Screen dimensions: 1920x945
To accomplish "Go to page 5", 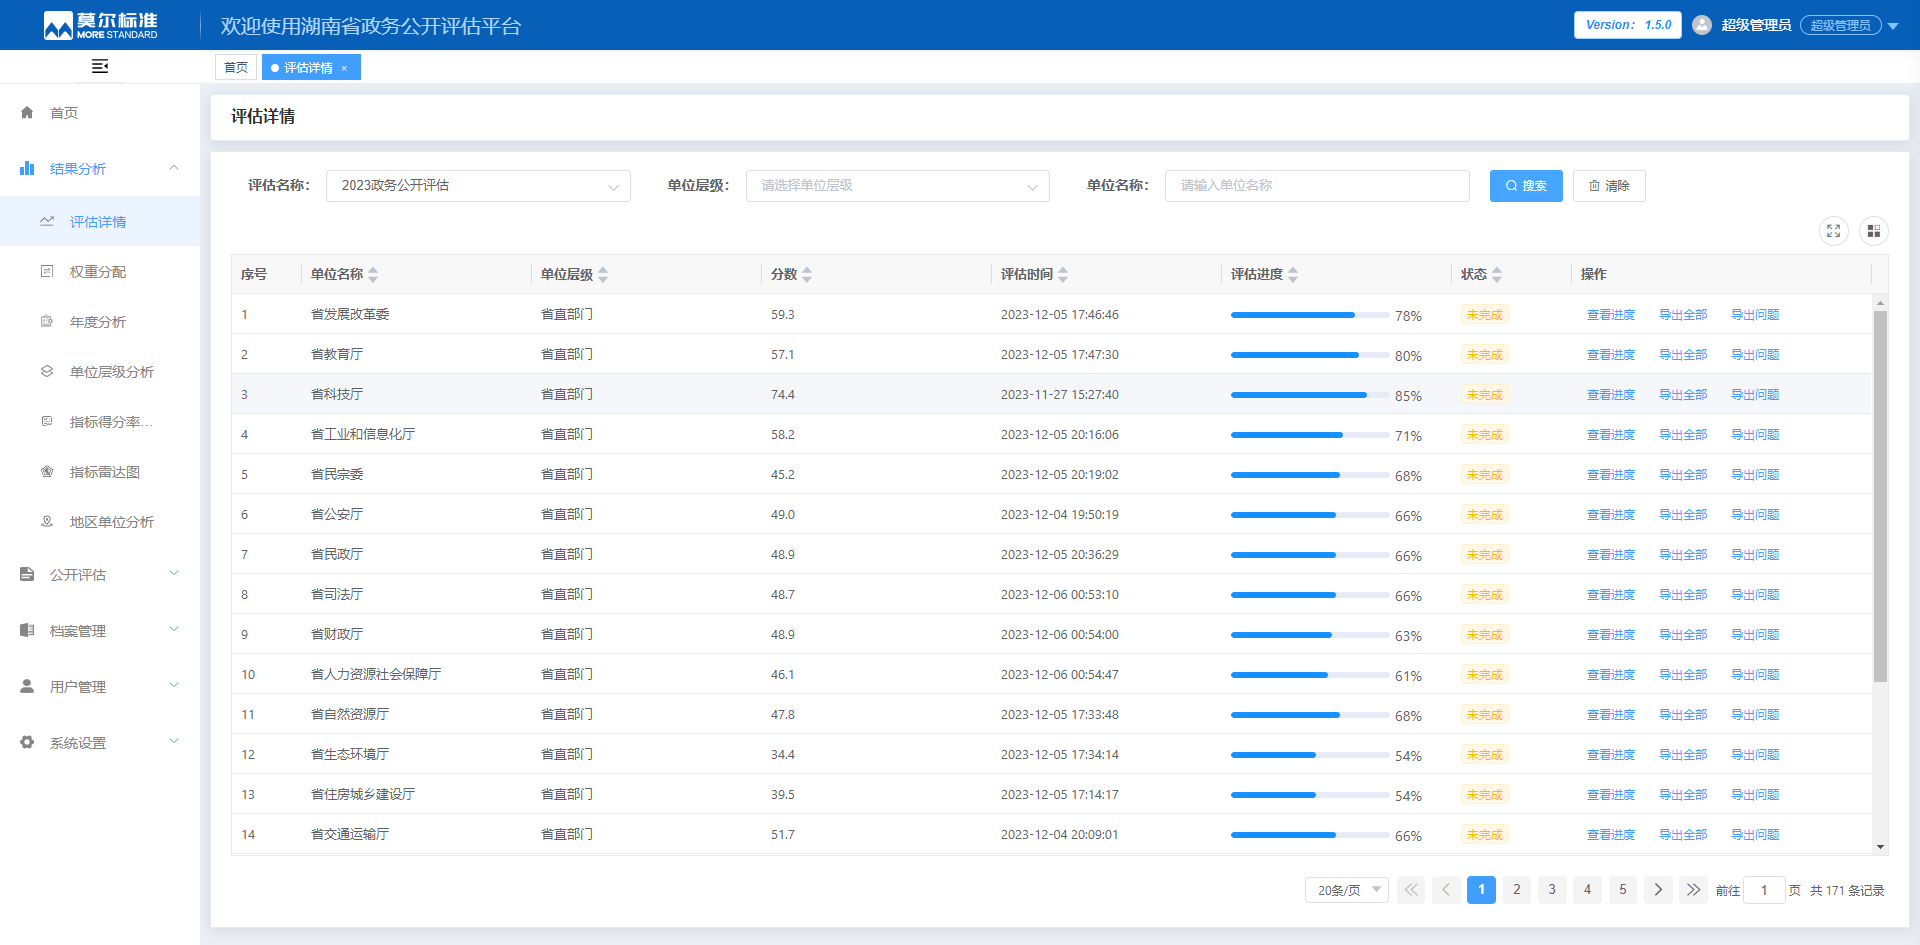I will coord(1623,890).
